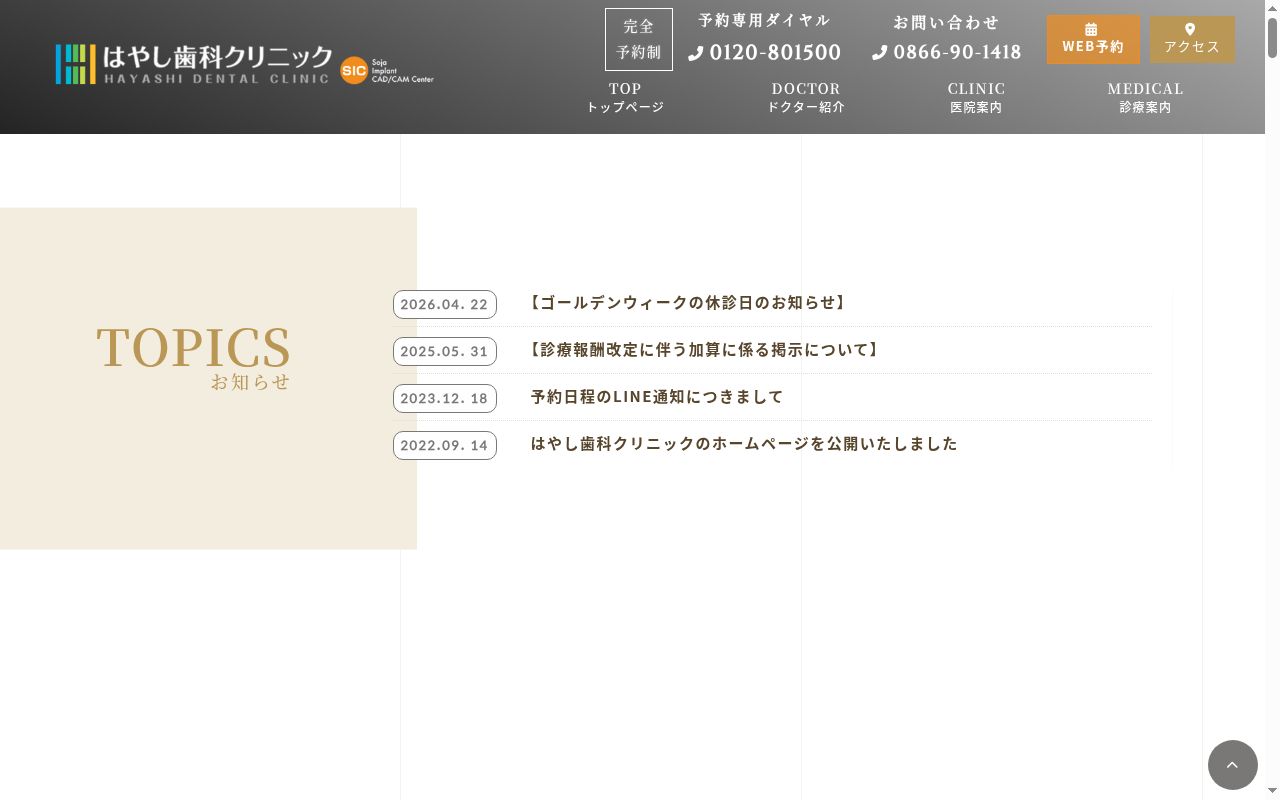This screenshot has height=800, width=1280.
Task: Call the reservation number 0120-801500
Action: [x=775, y=52]
